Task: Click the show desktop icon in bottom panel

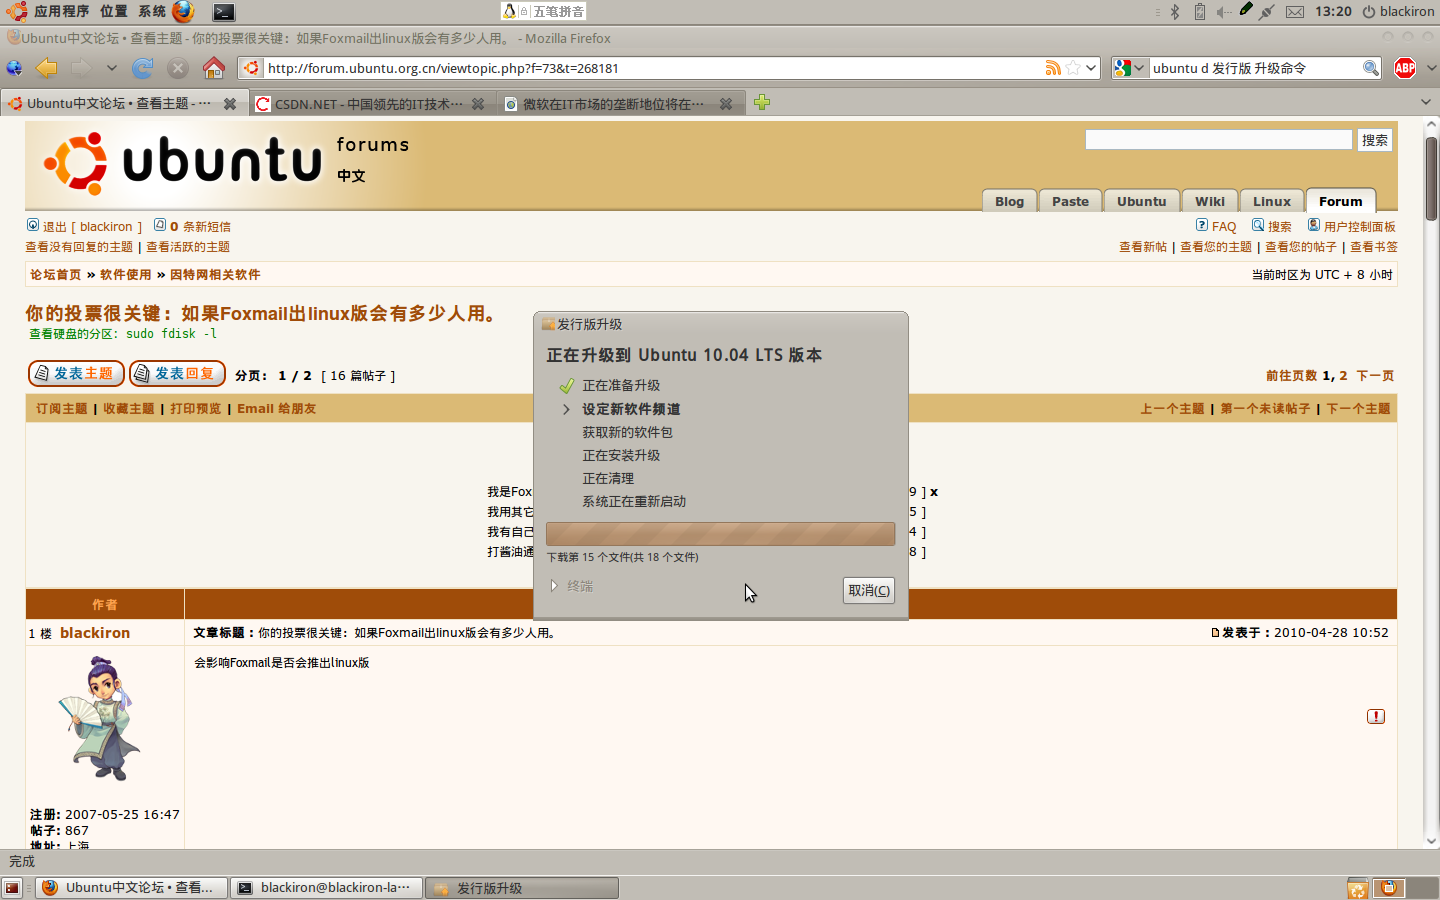Action: tap(12, 888)
